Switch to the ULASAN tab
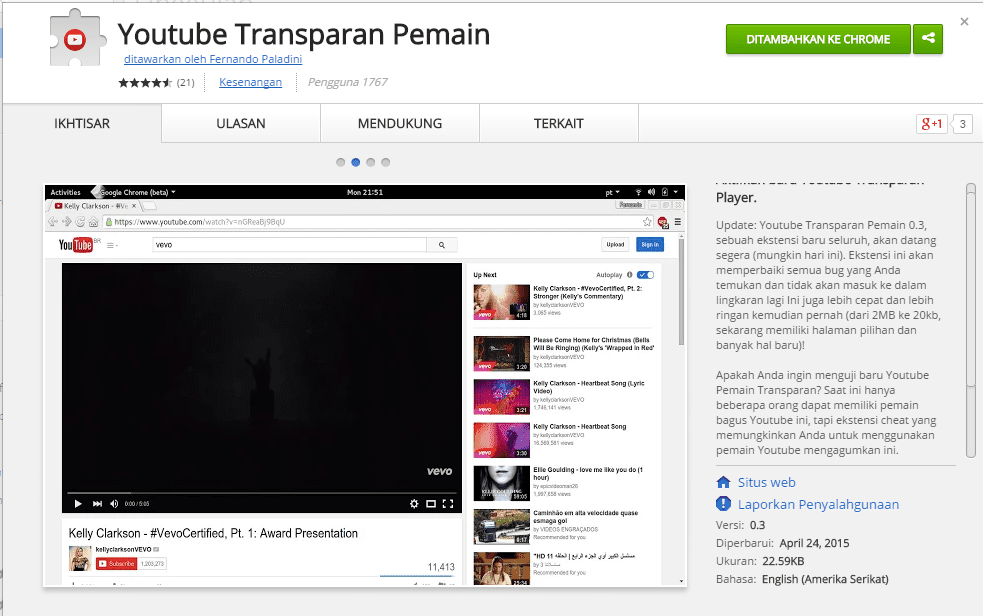This screenshot has width=983, height=616. (240, 122)
